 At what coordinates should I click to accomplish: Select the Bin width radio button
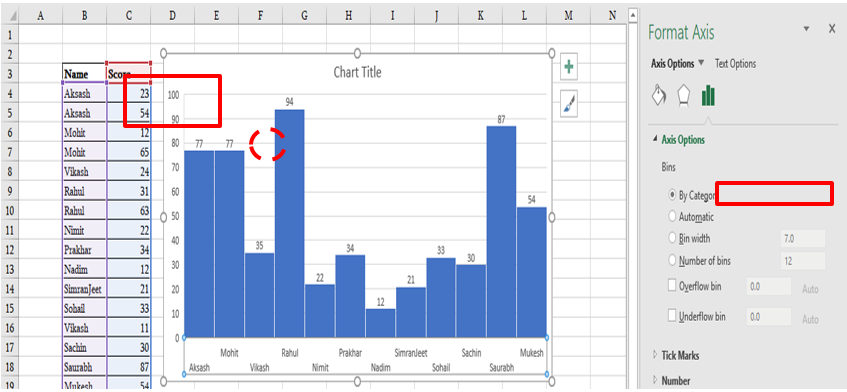coord(673,238)
